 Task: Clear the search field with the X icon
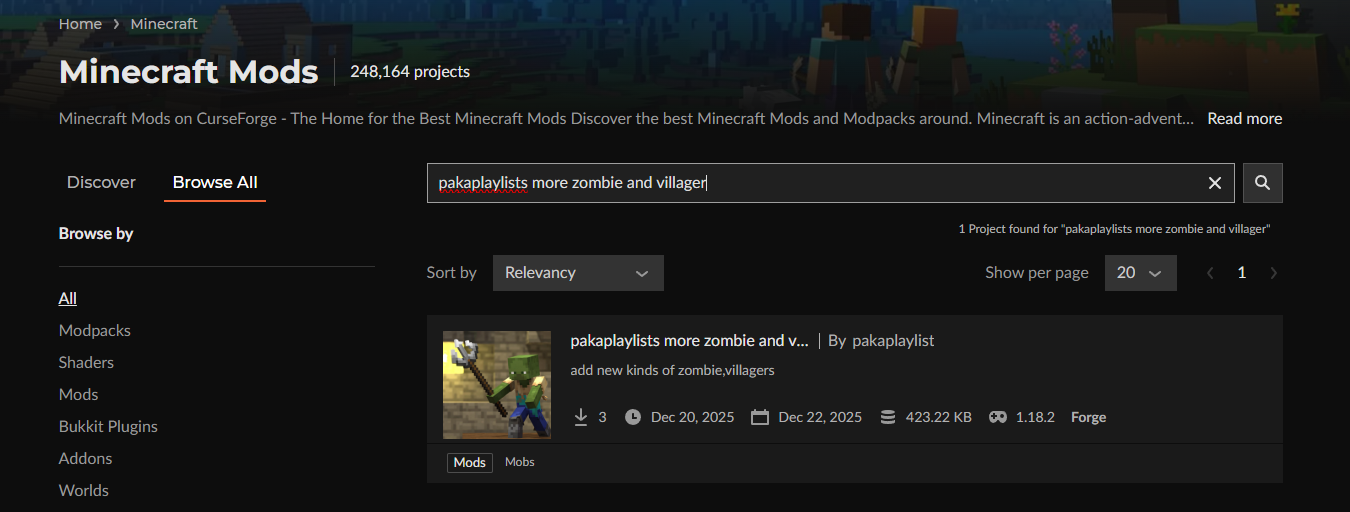tap(1215, 183)
